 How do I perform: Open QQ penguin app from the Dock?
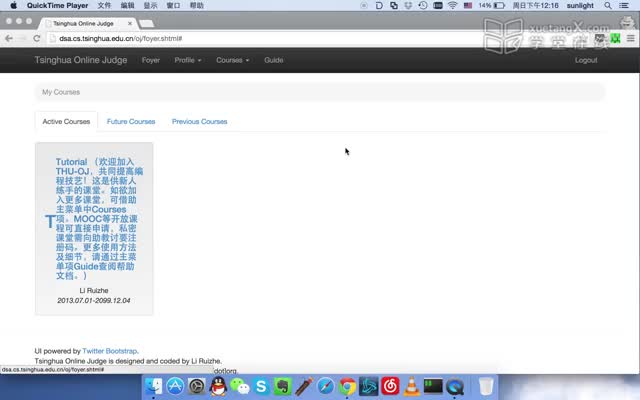pyautogui.click(x=218, y=386)
